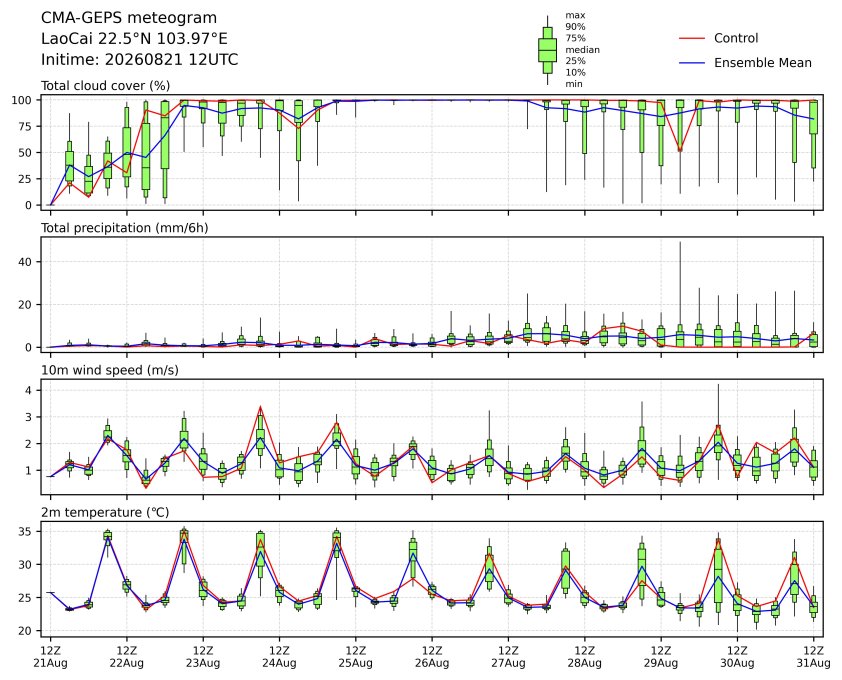Click the 'max' label in boxplot legend
Viewport: 842px width, 680px height.
click(575, 15)
